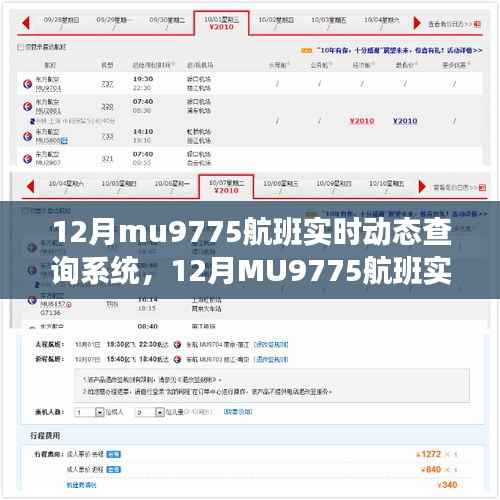Click the airline logo of the 07:40 aircraft 321 flight
The height and width of the screenshot is (500, 500).
[27, 159]
